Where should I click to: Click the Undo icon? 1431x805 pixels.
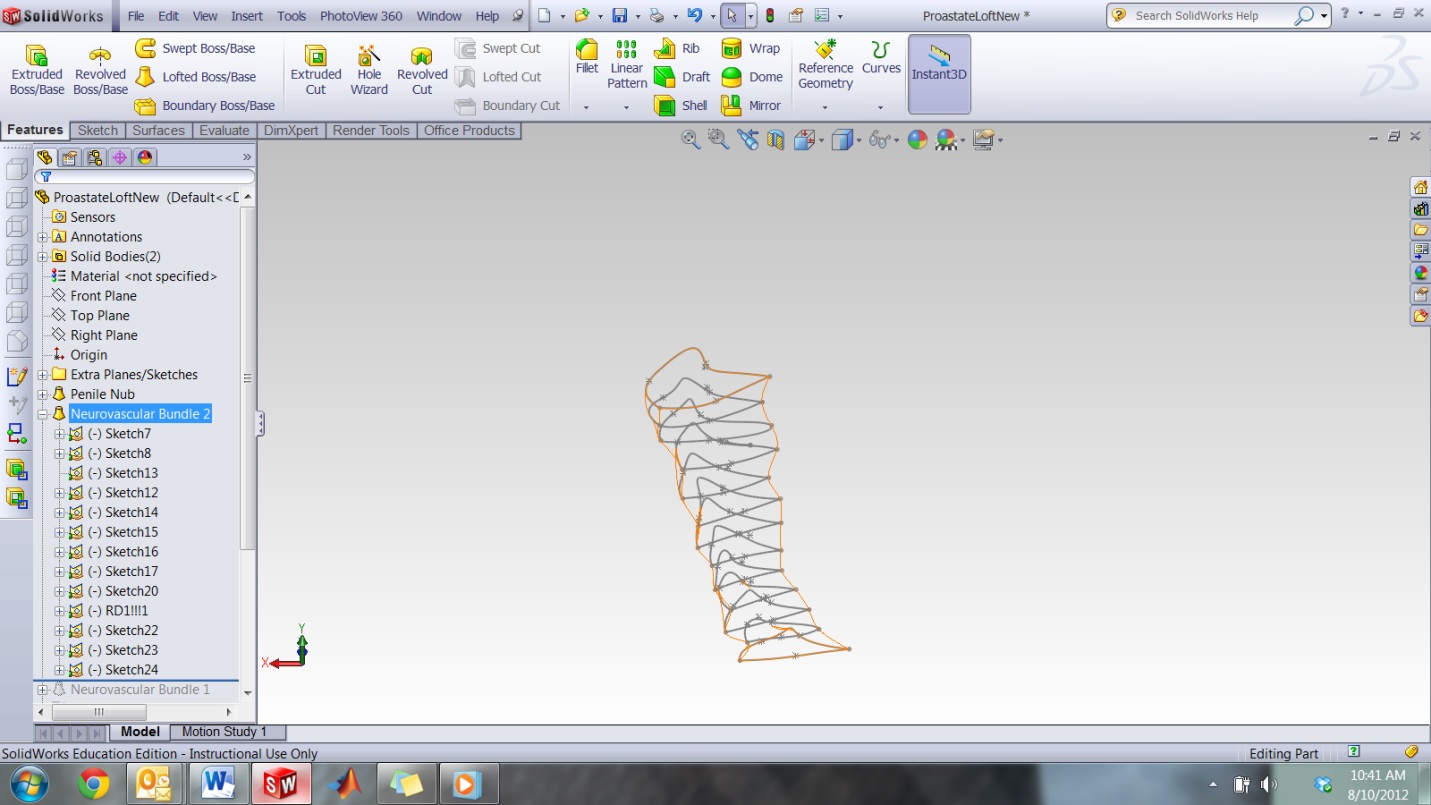click(695, 16)
